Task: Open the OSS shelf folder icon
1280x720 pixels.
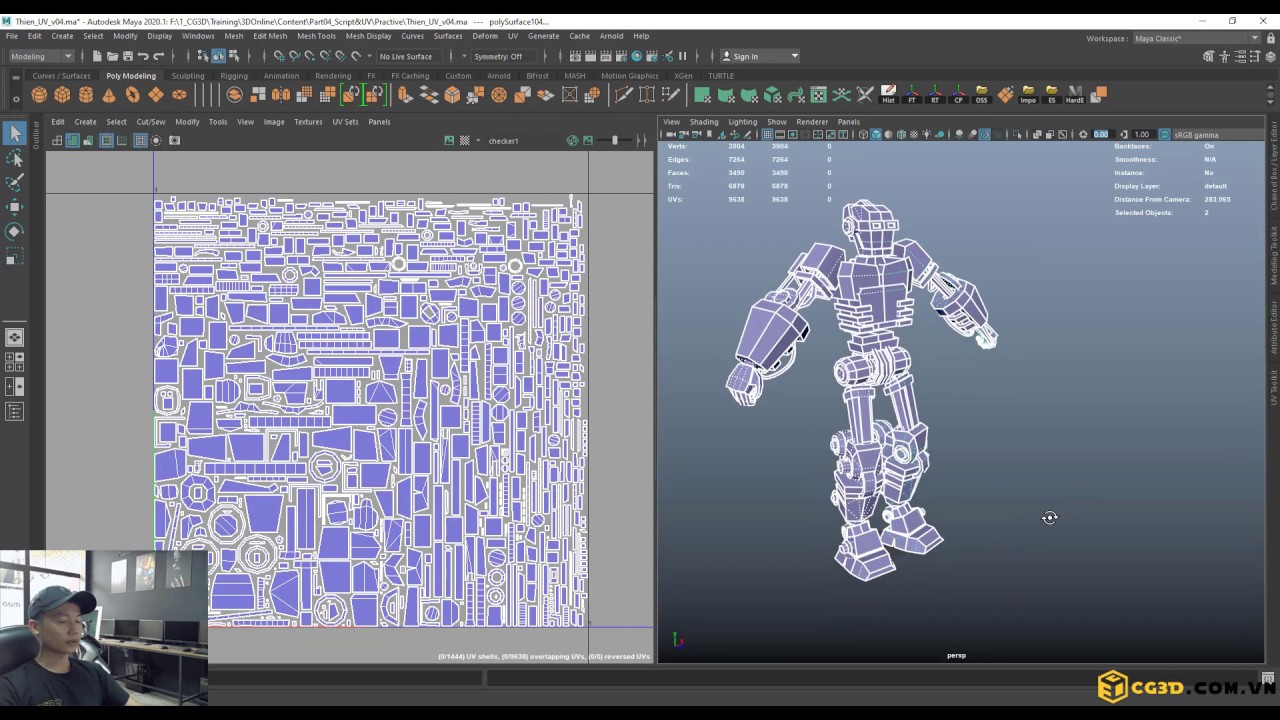Action: pyautogui.click(x=982, y=95)
